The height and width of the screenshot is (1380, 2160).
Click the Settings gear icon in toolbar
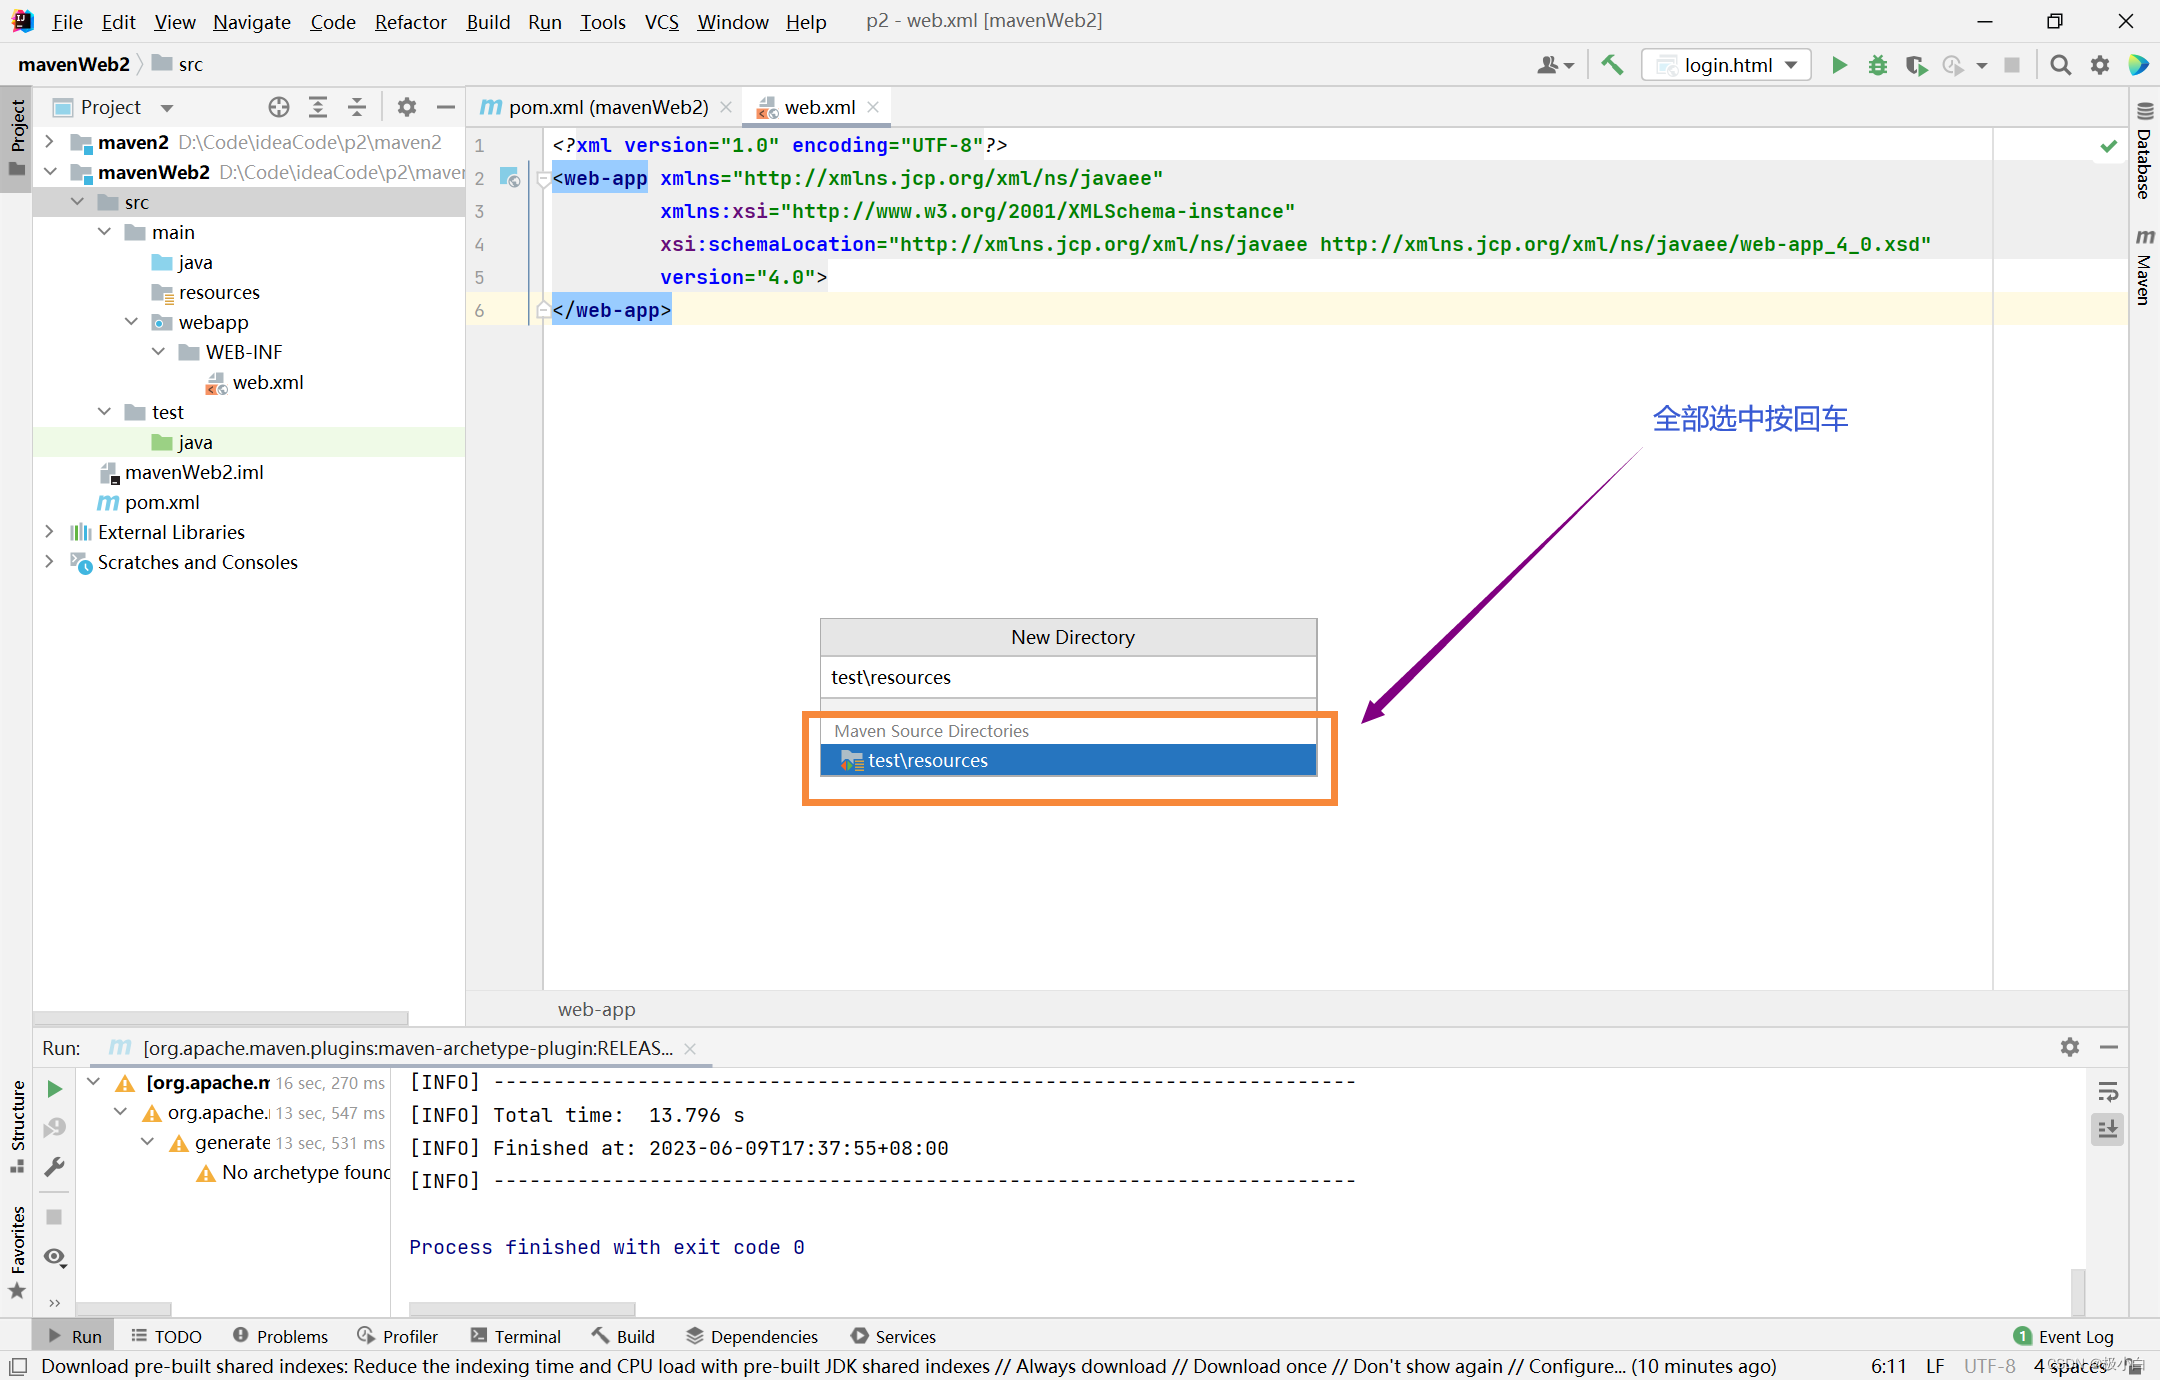2102,65
